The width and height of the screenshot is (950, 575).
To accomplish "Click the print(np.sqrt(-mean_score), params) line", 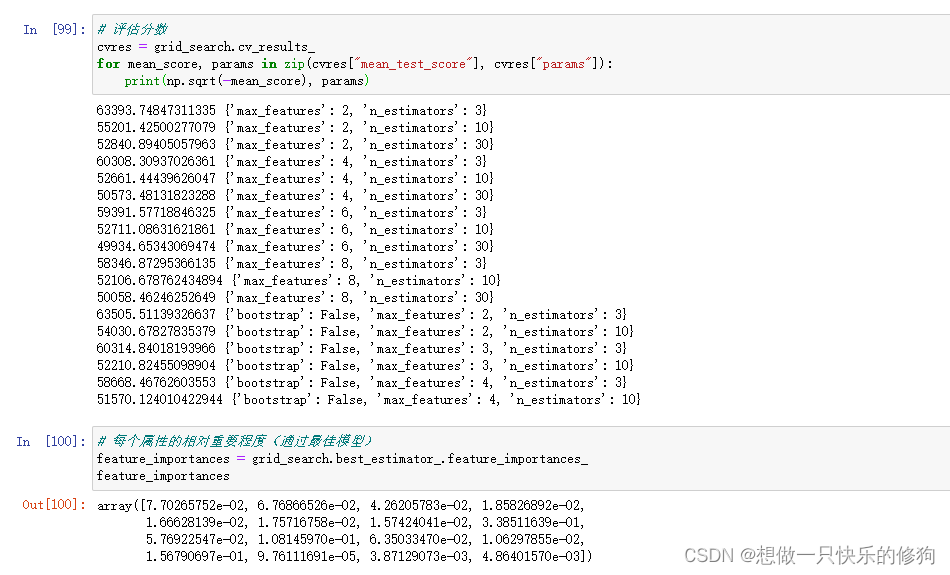I will click(247, 81).
